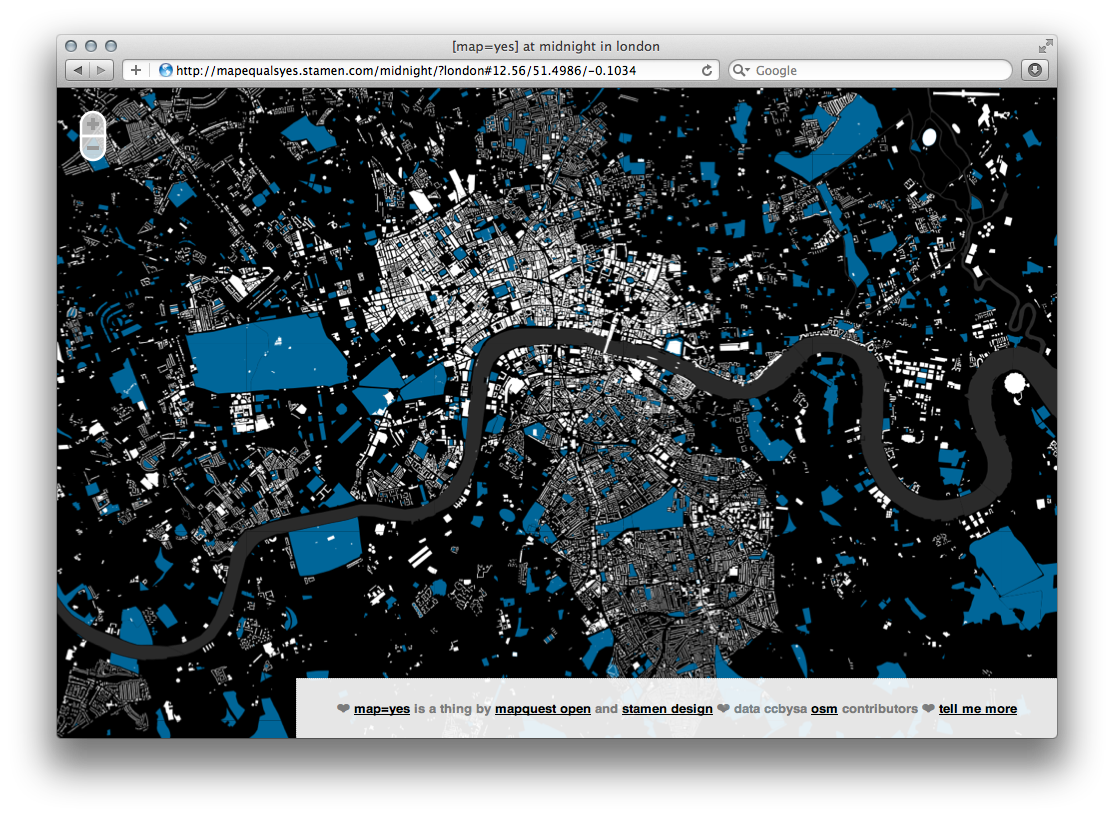
Task: Click the globe favicon in the address bar
Action: [166, 70]
